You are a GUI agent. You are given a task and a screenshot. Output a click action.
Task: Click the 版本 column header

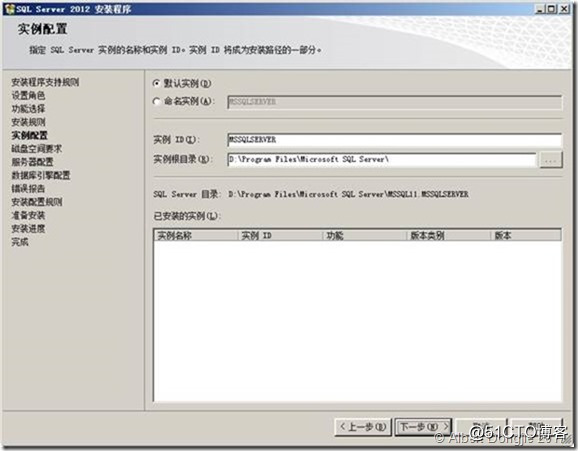pos(526,236)
